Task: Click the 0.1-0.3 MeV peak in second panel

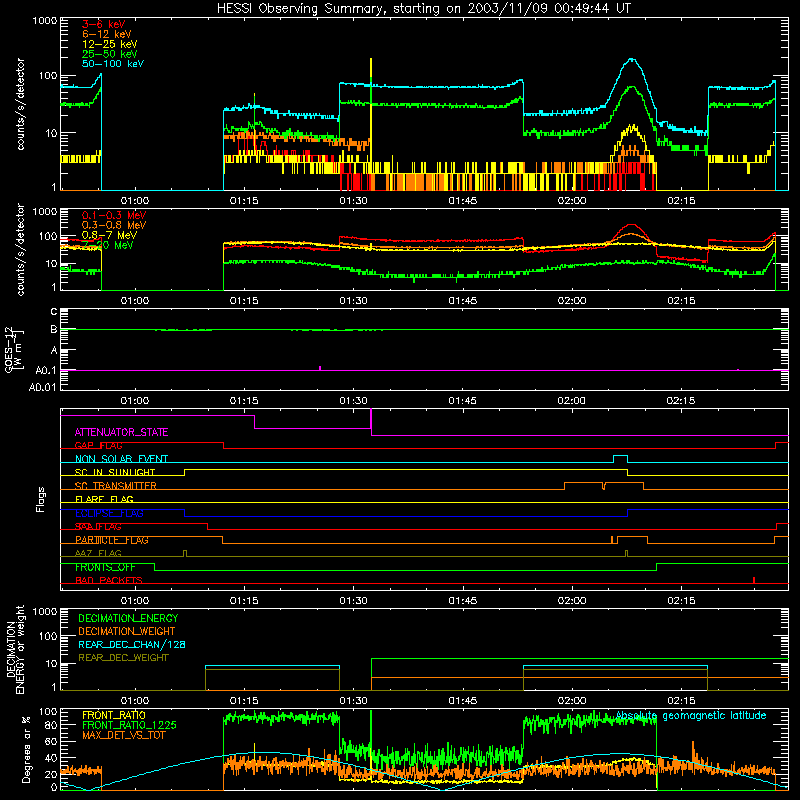Action: coord(632,224)
